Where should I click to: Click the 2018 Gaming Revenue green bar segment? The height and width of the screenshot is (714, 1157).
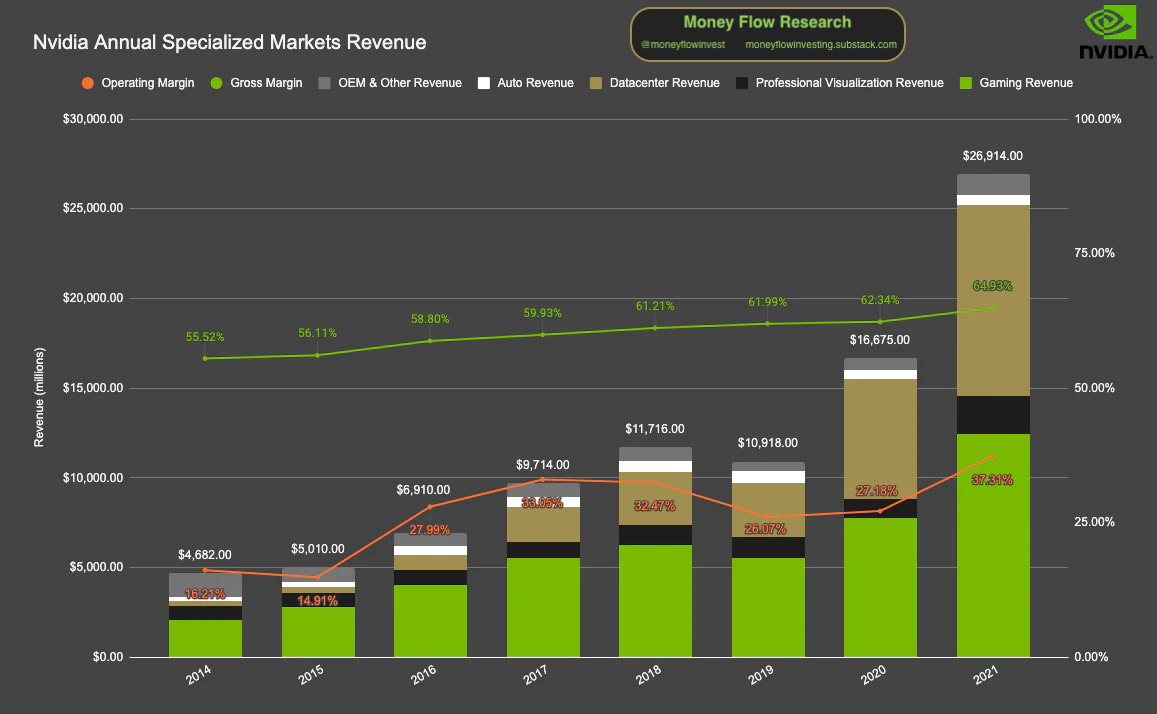655,600
